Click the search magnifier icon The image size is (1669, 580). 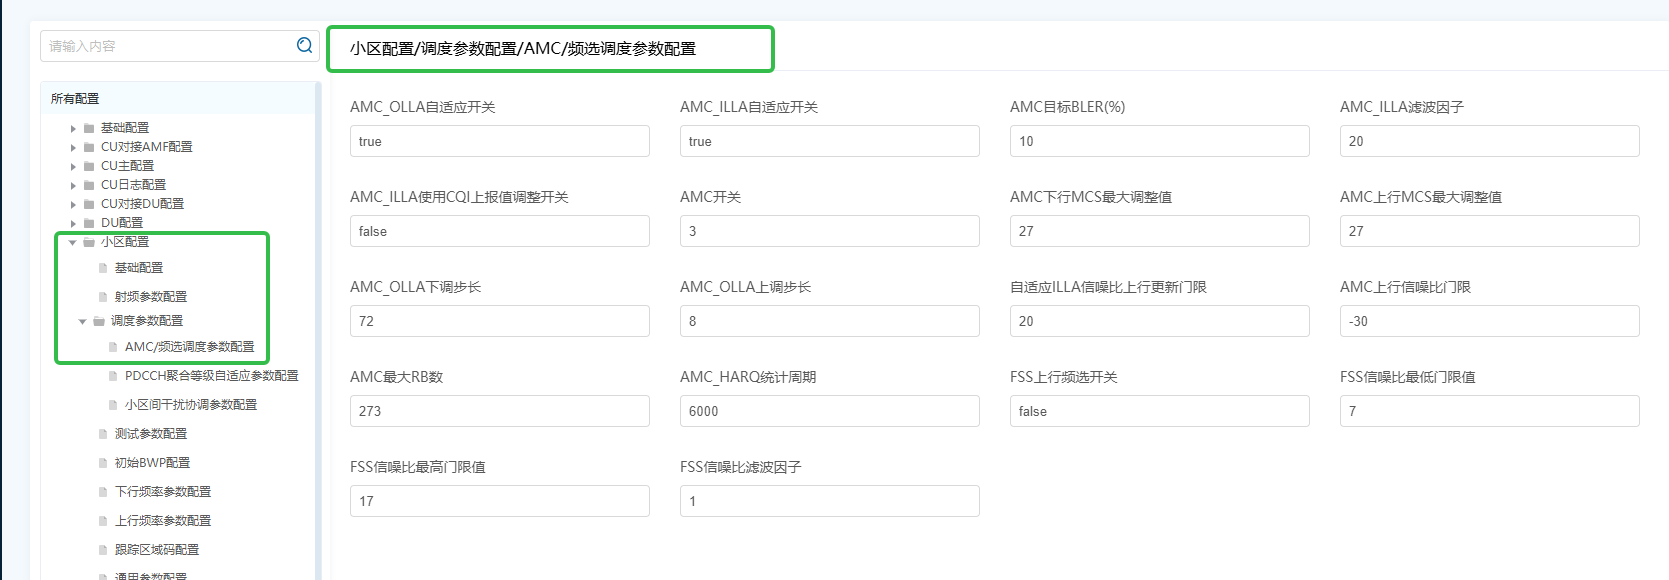click(305, 45)
